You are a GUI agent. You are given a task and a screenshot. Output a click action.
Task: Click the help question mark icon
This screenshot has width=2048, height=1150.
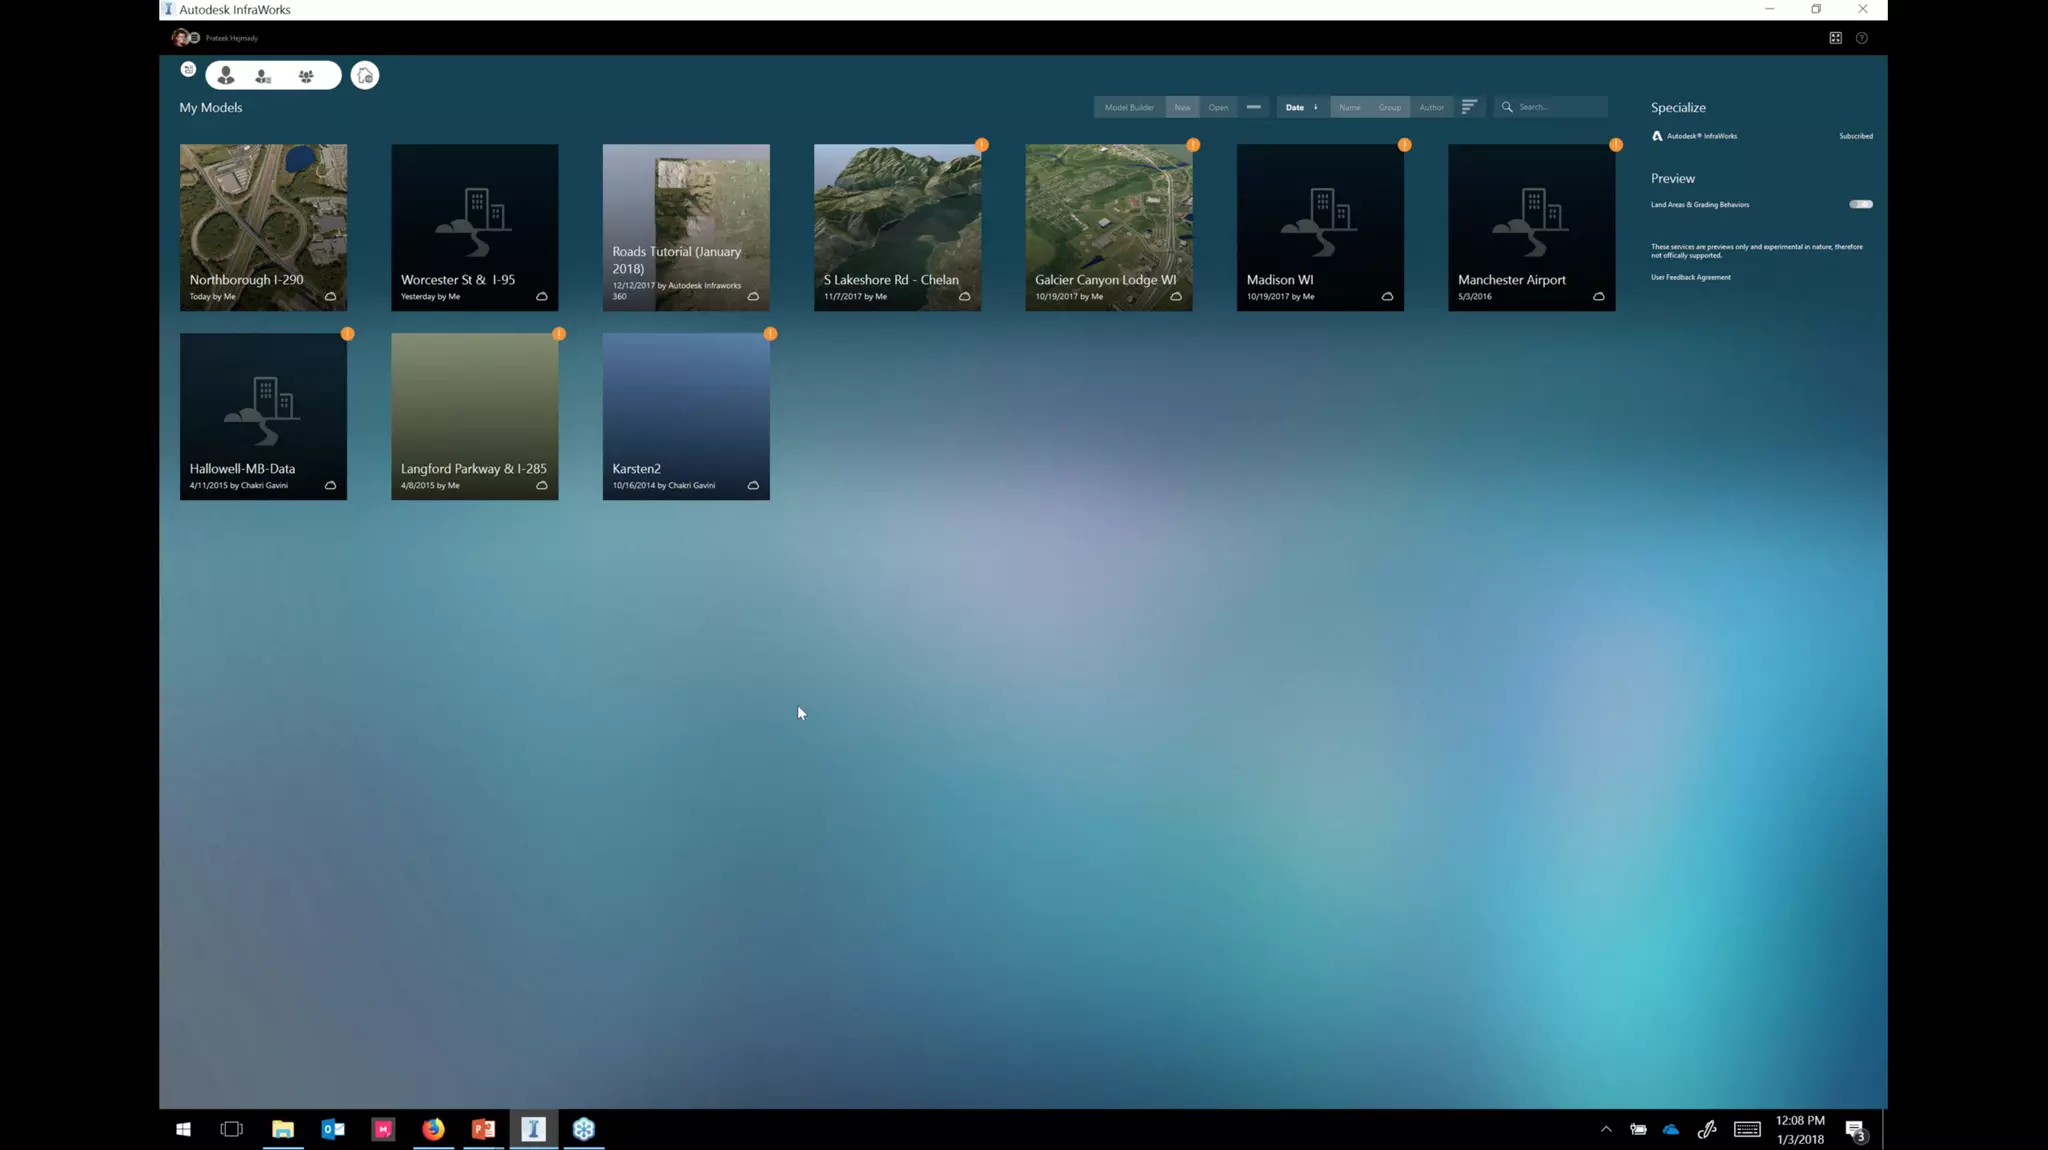pyautogui.click(x=1861, y=38)
